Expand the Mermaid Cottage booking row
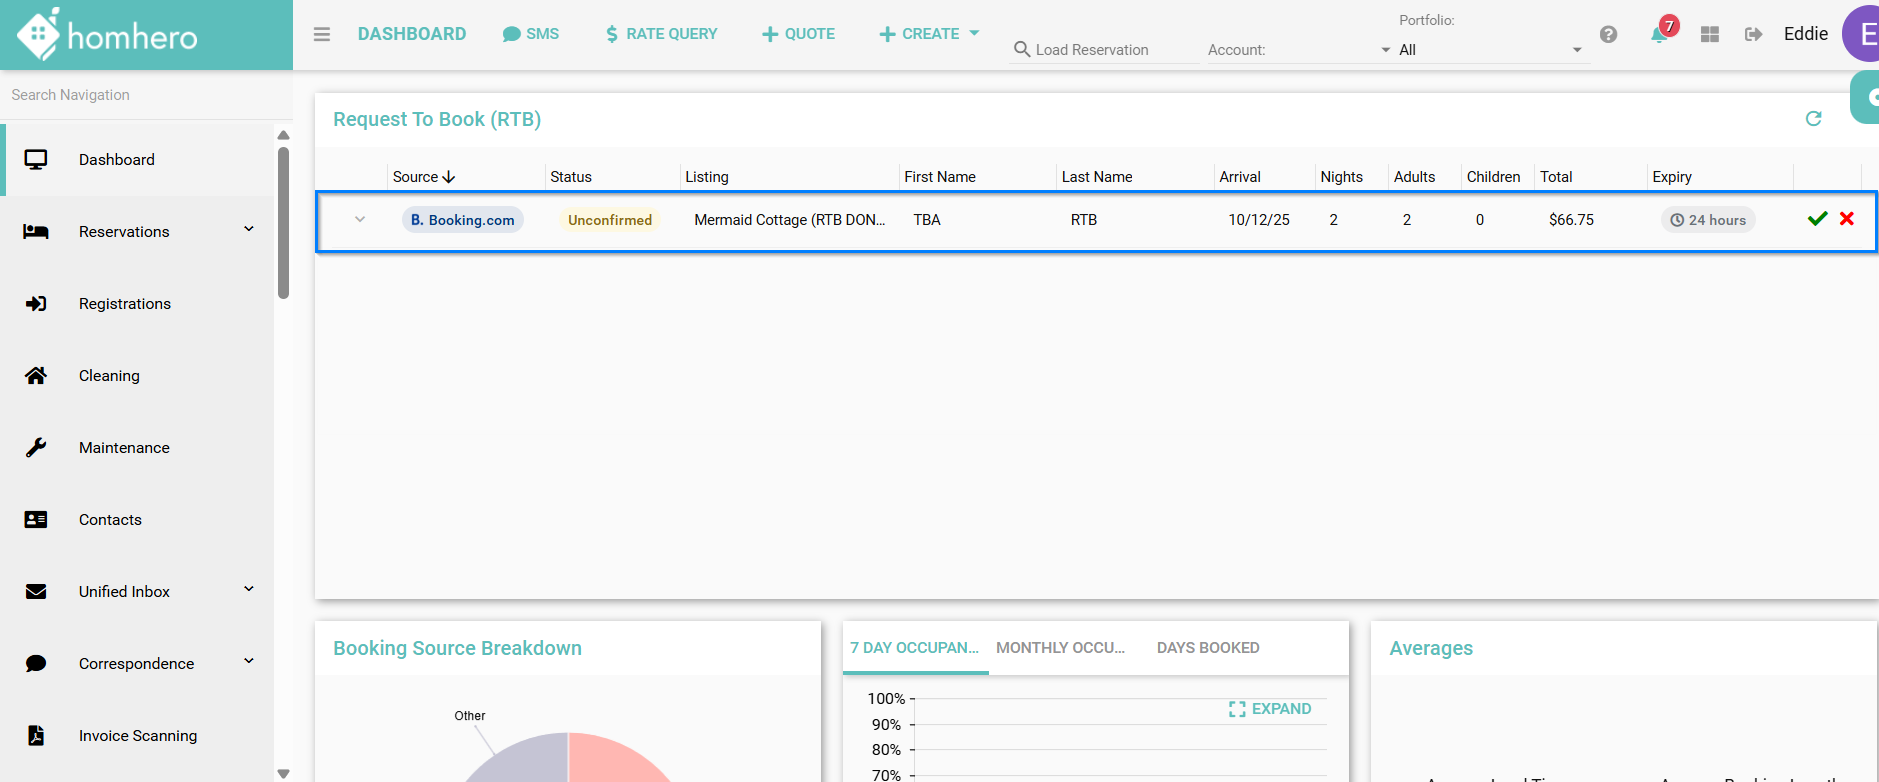1879x782 pixels. coord(360,220)
